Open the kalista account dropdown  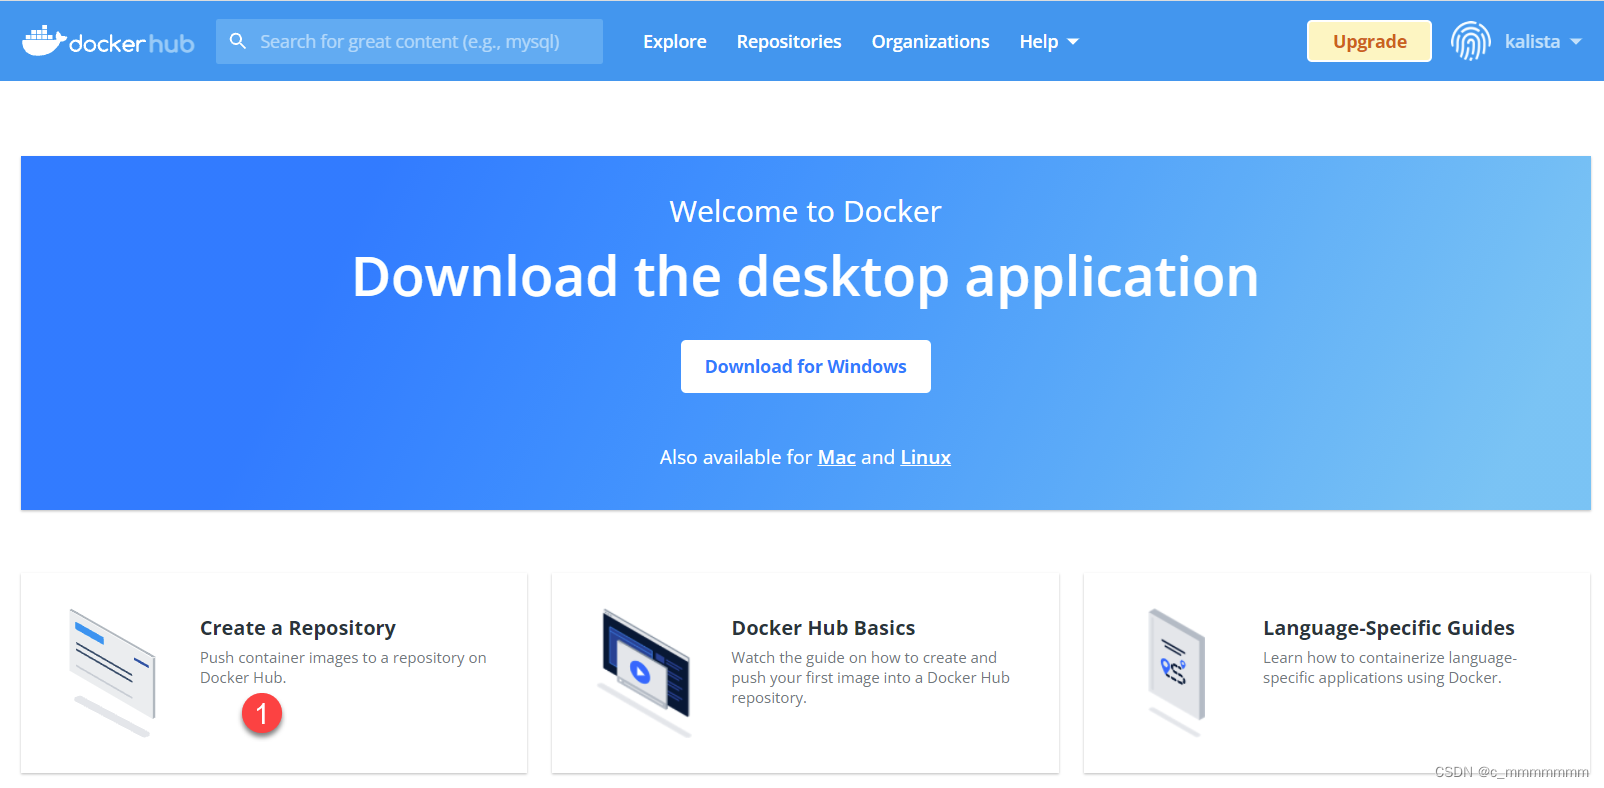coord(1544,41)
